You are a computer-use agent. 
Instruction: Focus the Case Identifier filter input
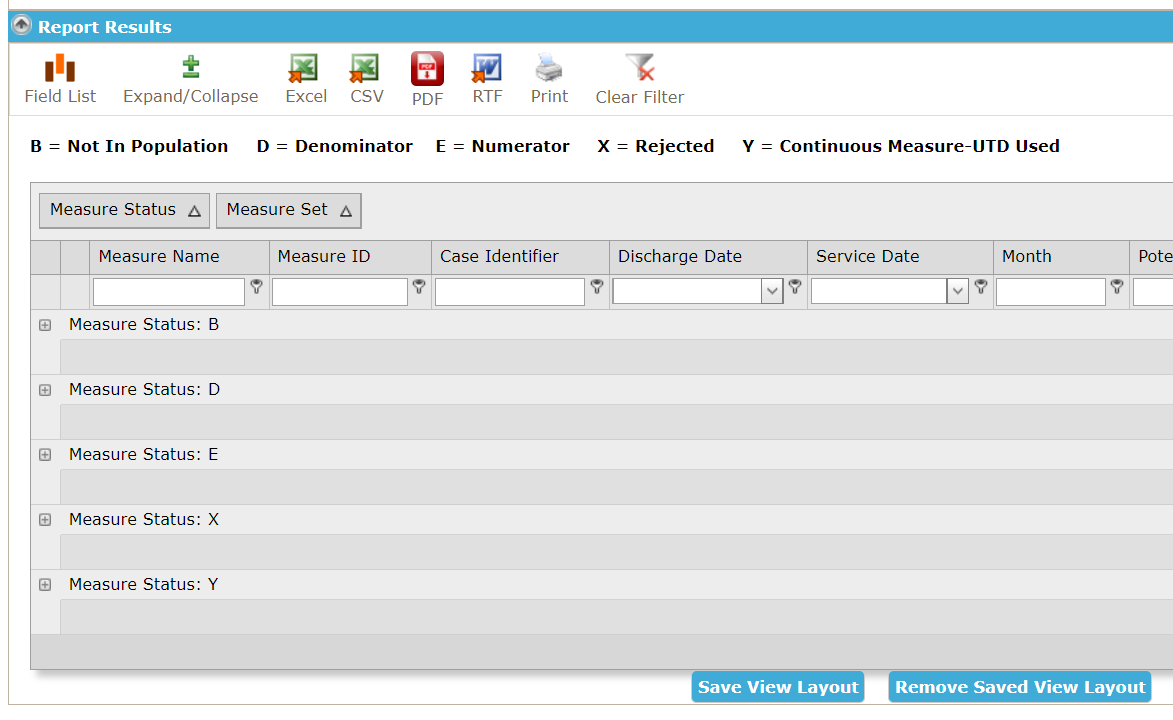click(509, 291)
